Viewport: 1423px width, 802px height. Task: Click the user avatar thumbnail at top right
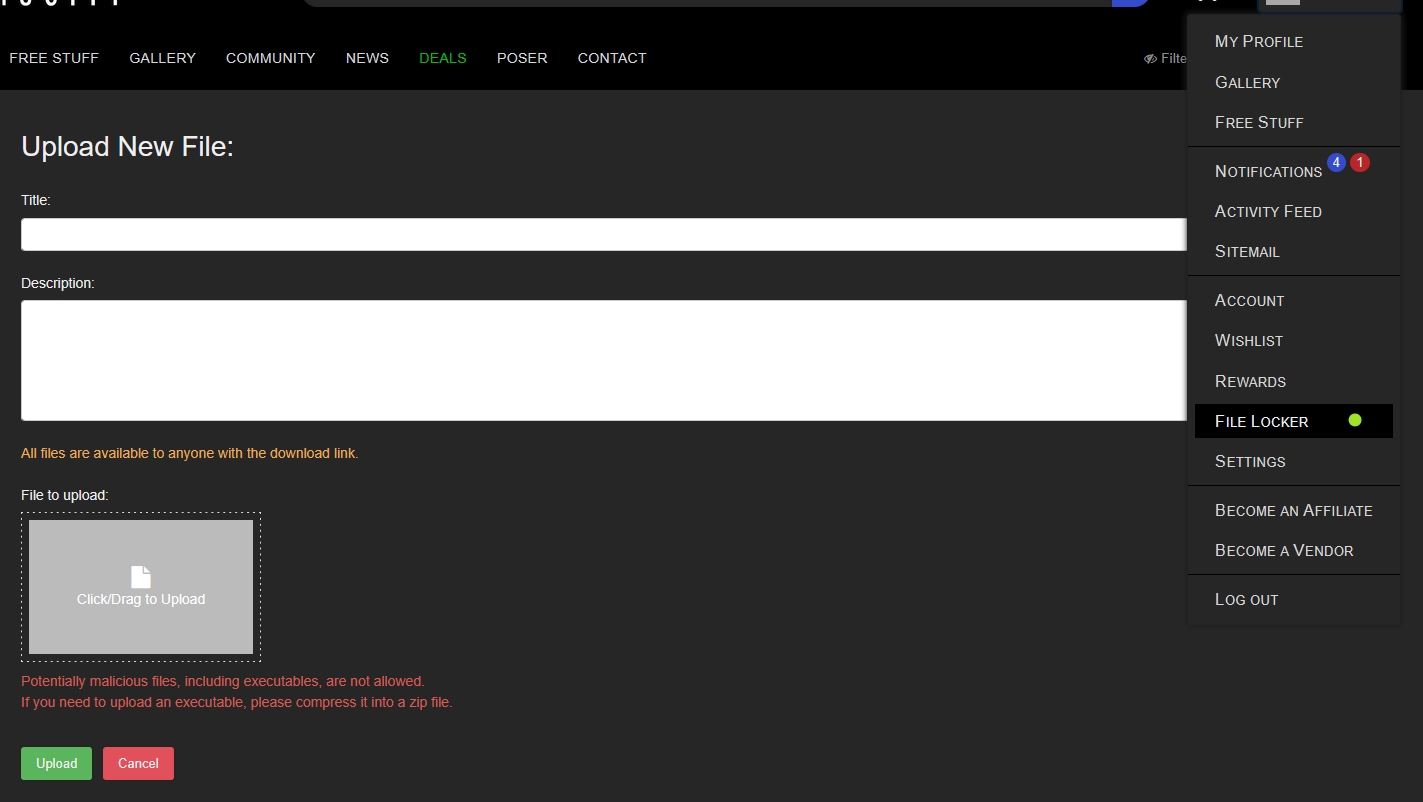1283,2
